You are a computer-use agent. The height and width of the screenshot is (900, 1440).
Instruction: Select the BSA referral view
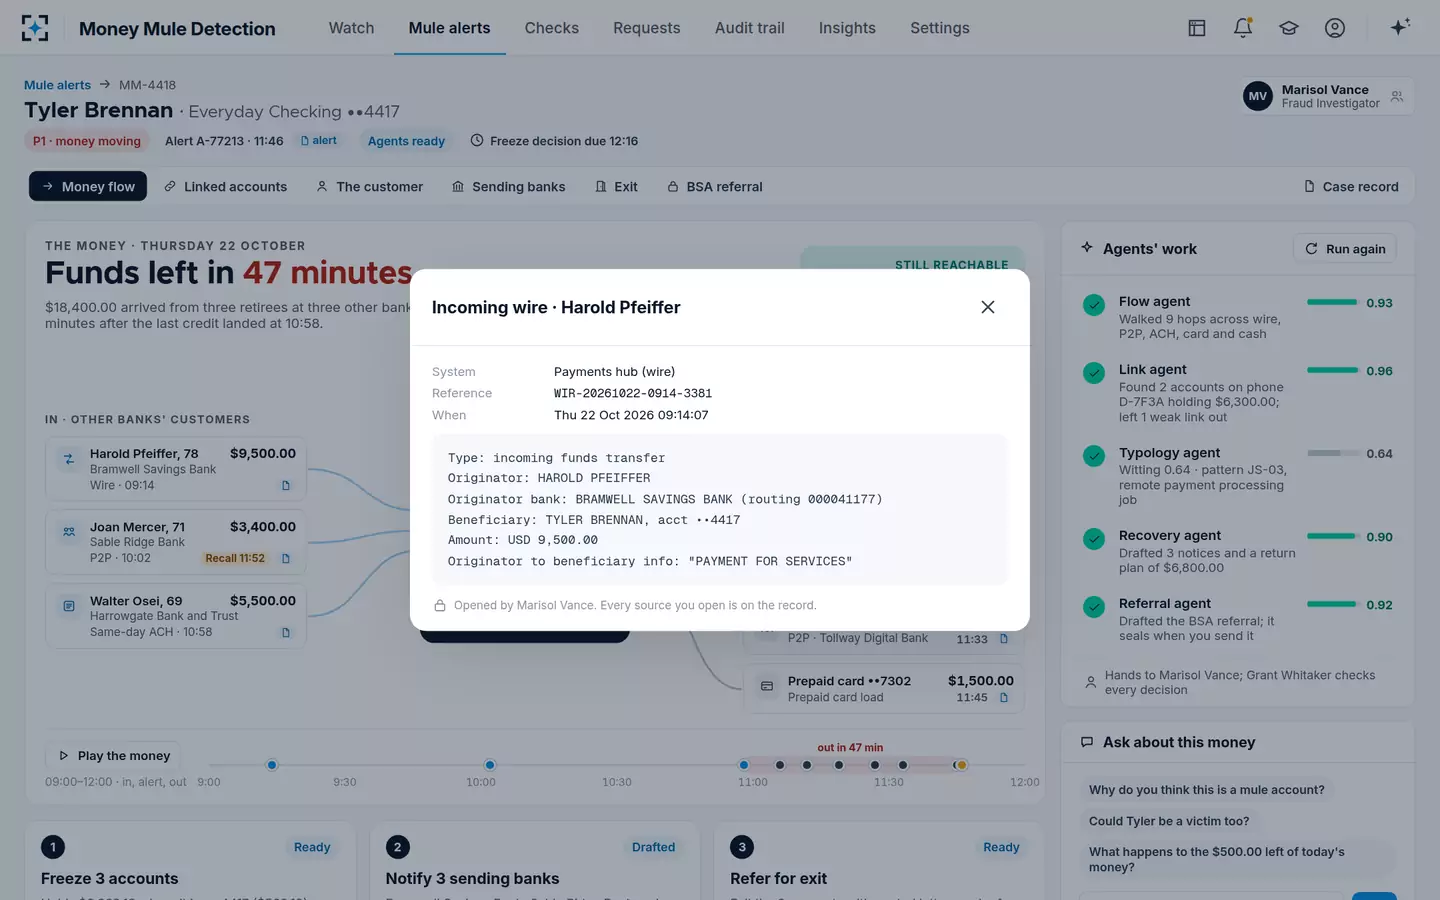click(x=715, y=186)
